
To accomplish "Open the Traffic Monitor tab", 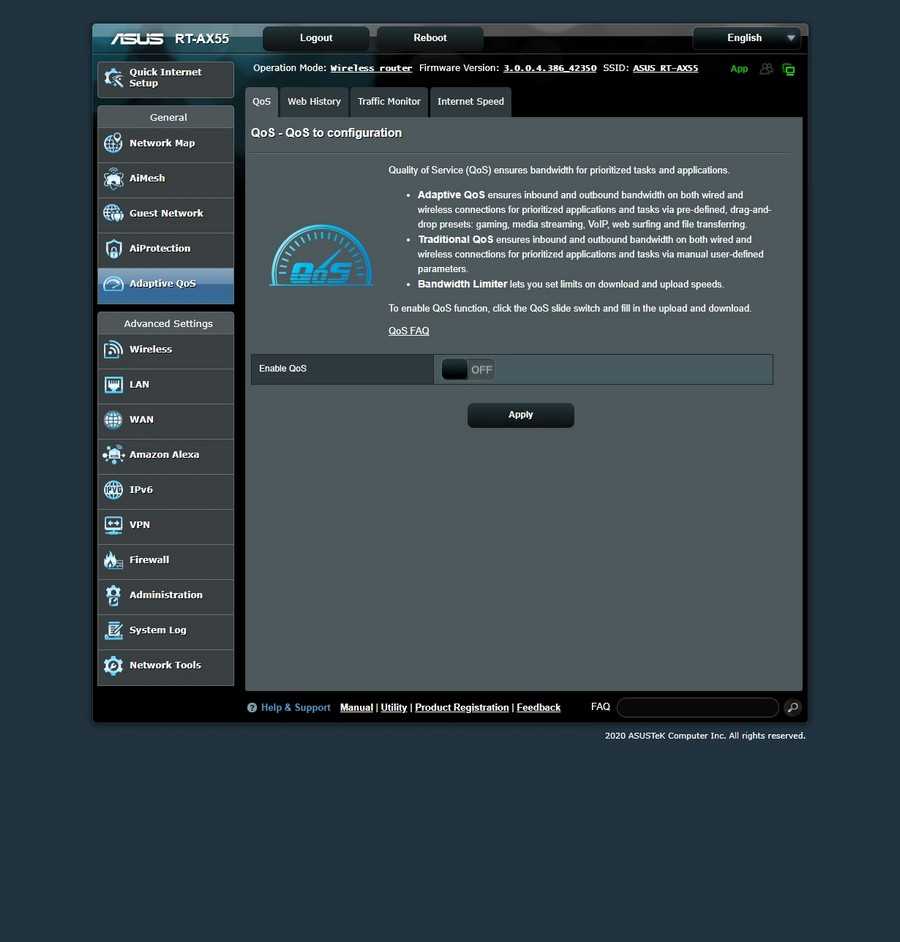I will (x=389, y=102).
